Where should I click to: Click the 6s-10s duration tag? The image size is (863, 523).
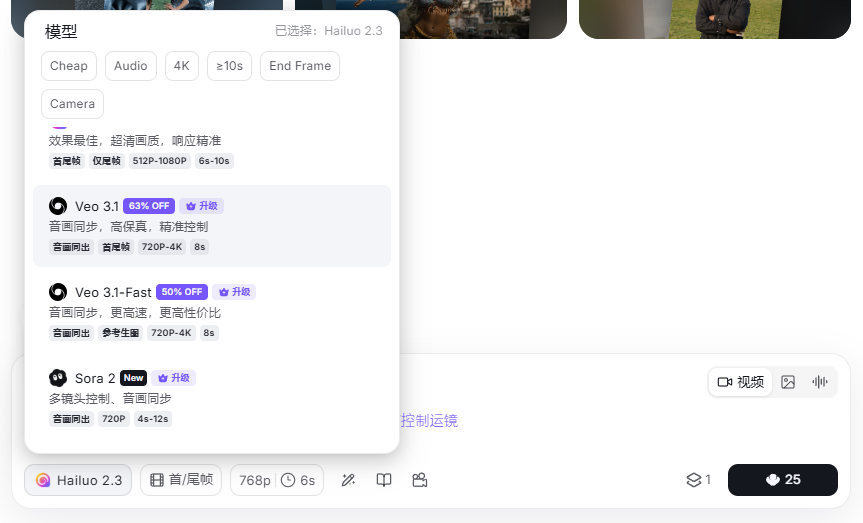pyautogui.click(x=214, y=161)
